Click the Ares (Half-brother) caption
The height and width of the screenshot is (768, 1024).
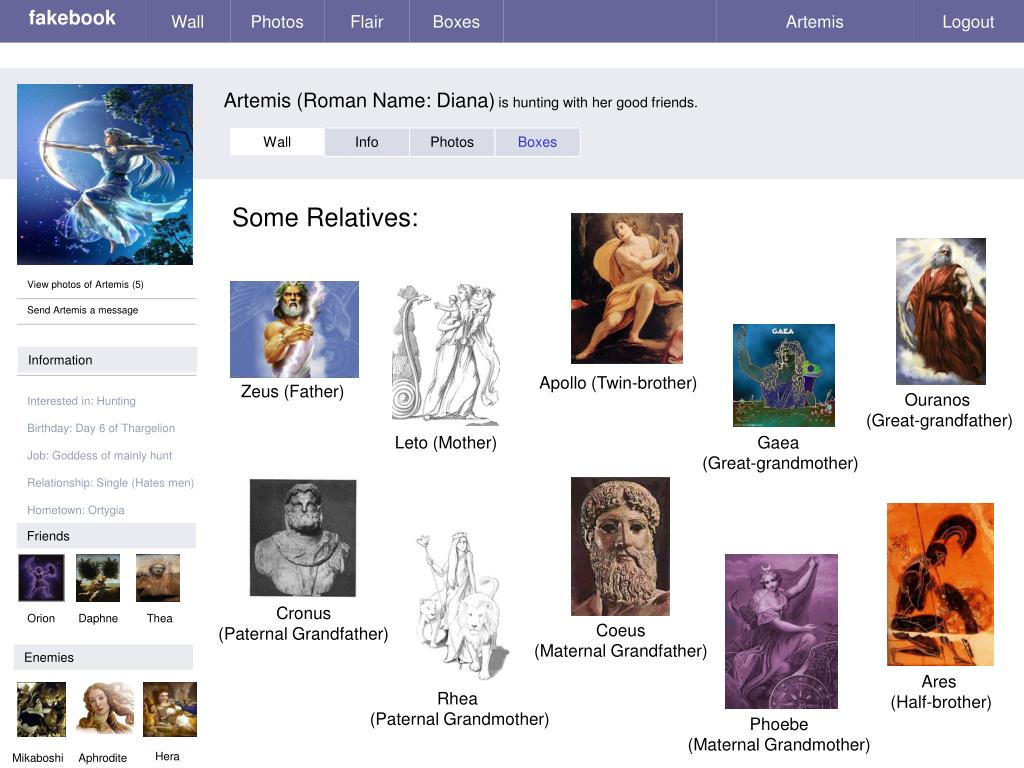pos(940,692)
